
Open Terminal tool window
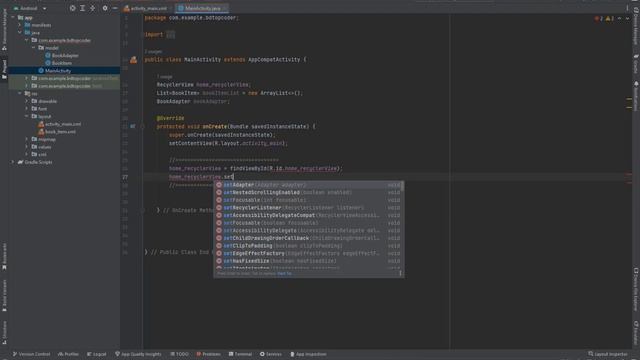[x=240, y=354]
